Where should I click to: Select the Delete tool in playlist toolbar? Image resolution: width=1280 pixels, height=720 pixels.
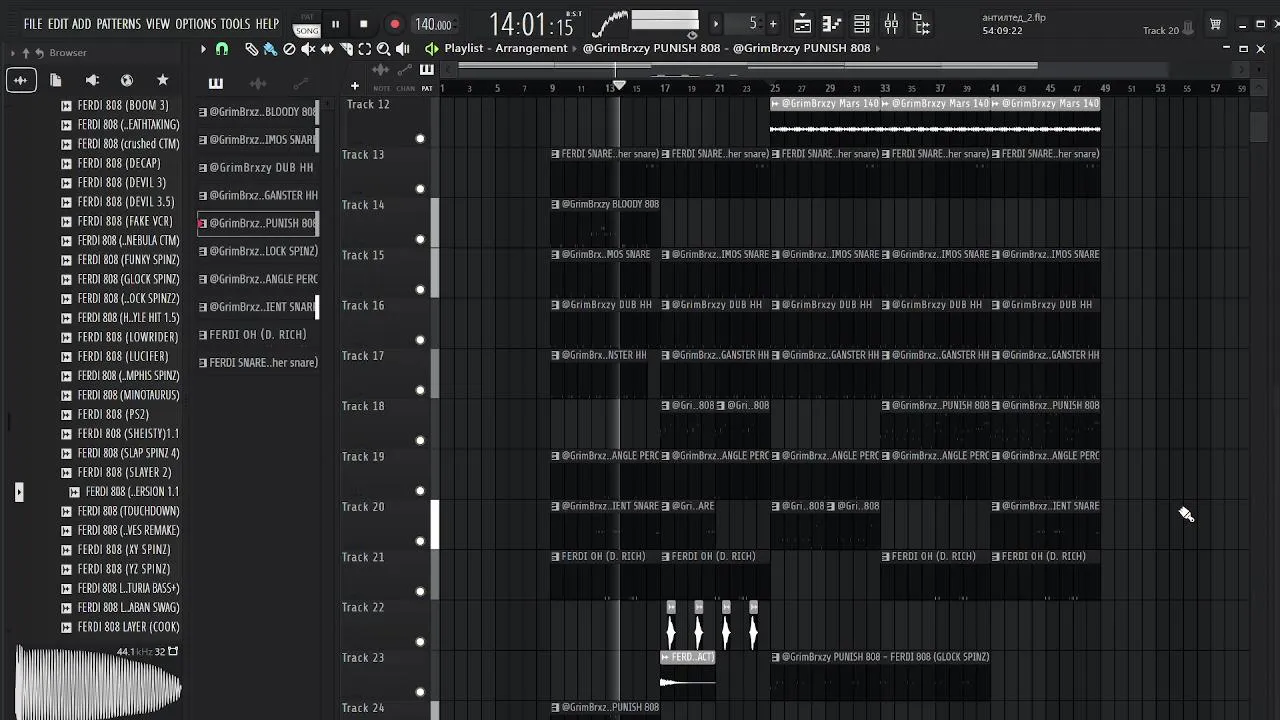[x=289, y=48]
